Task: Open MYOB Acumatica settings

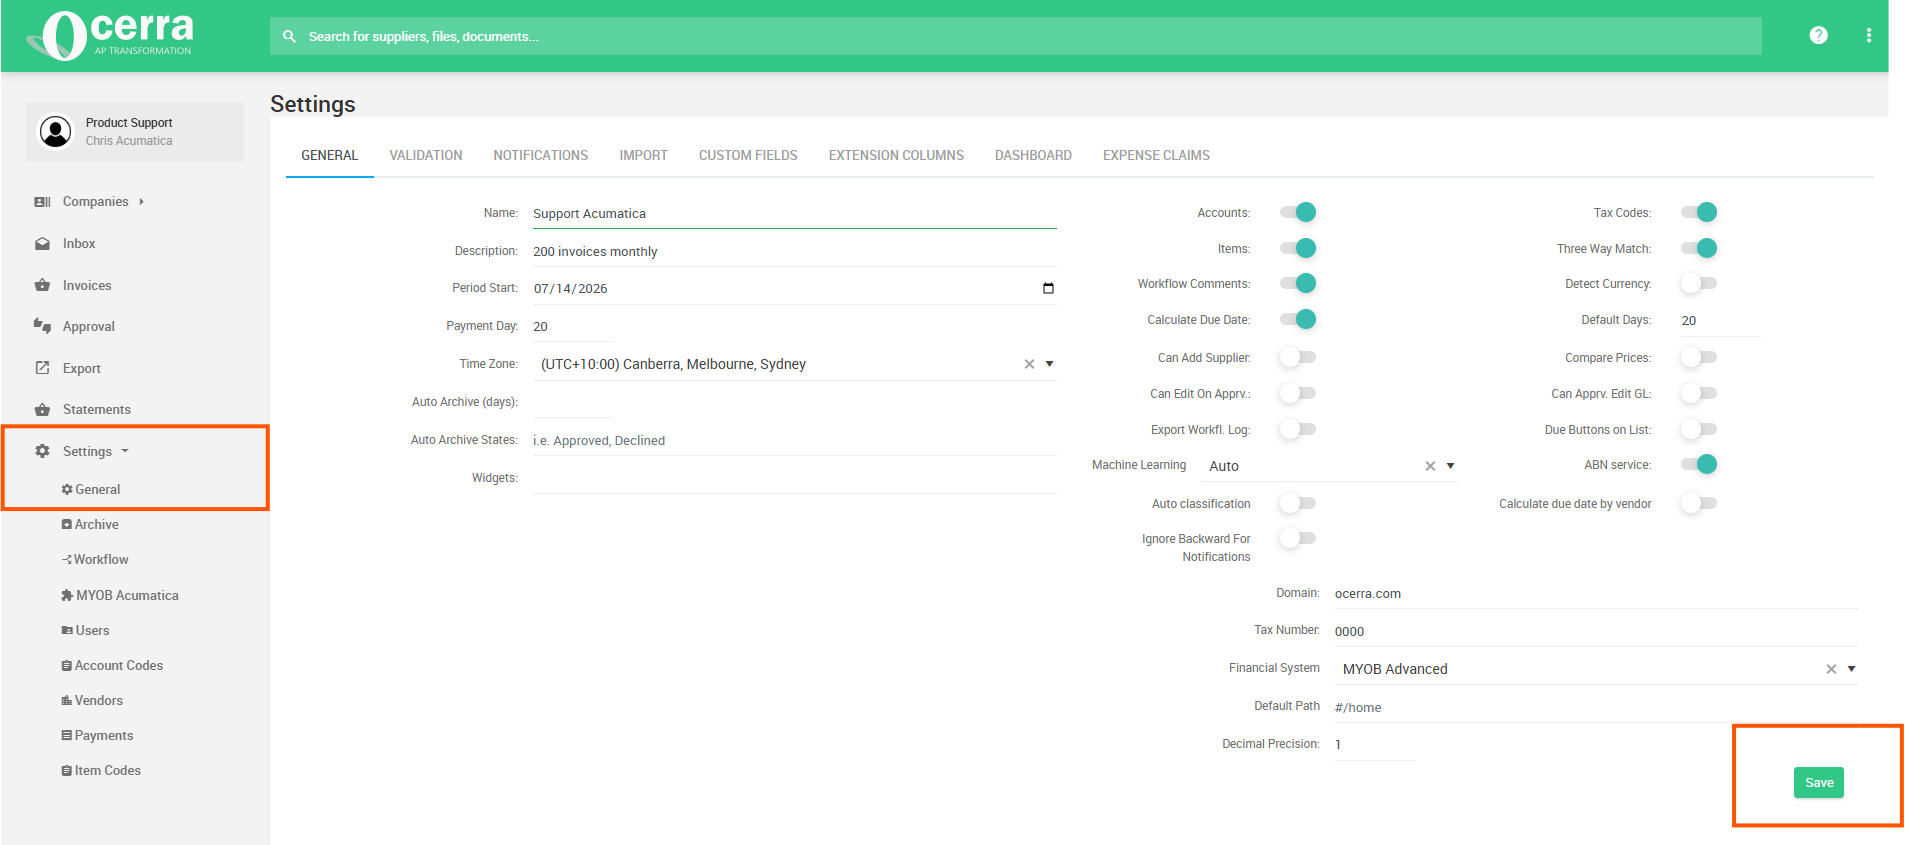Action: point(120,595)
